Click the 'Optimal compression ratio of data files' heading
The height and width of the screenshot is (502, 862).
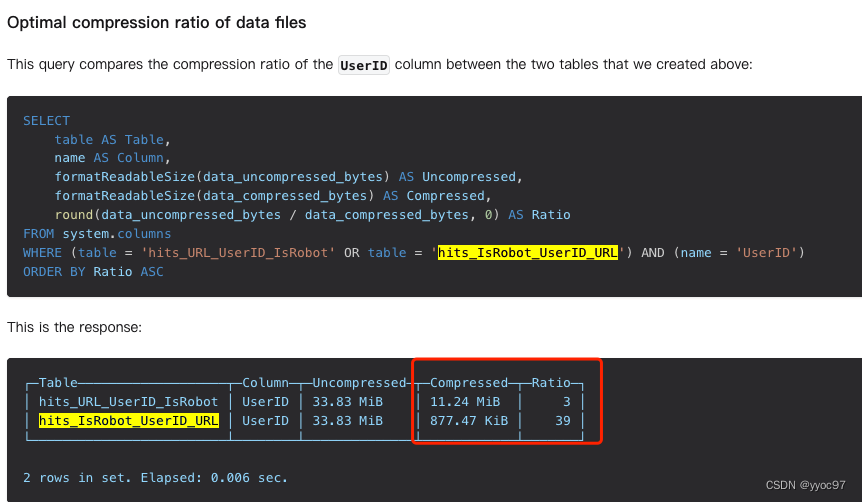(157, 23)
